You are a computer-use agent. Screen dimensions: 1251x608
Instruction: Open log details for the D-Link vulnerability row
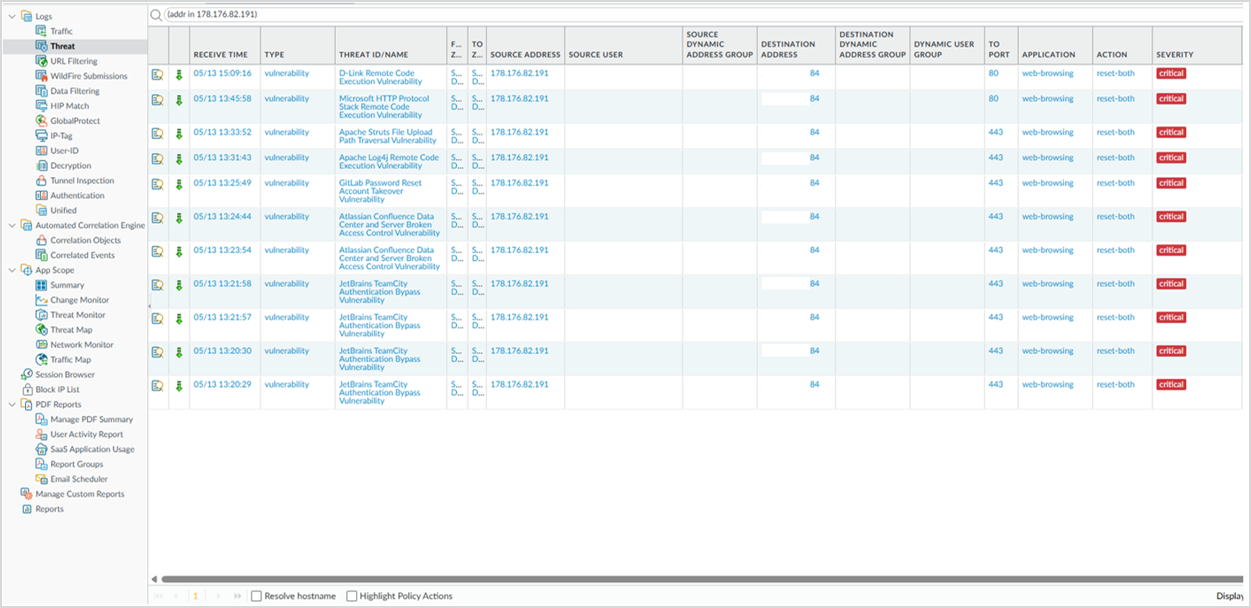click(x=157, y=74)
